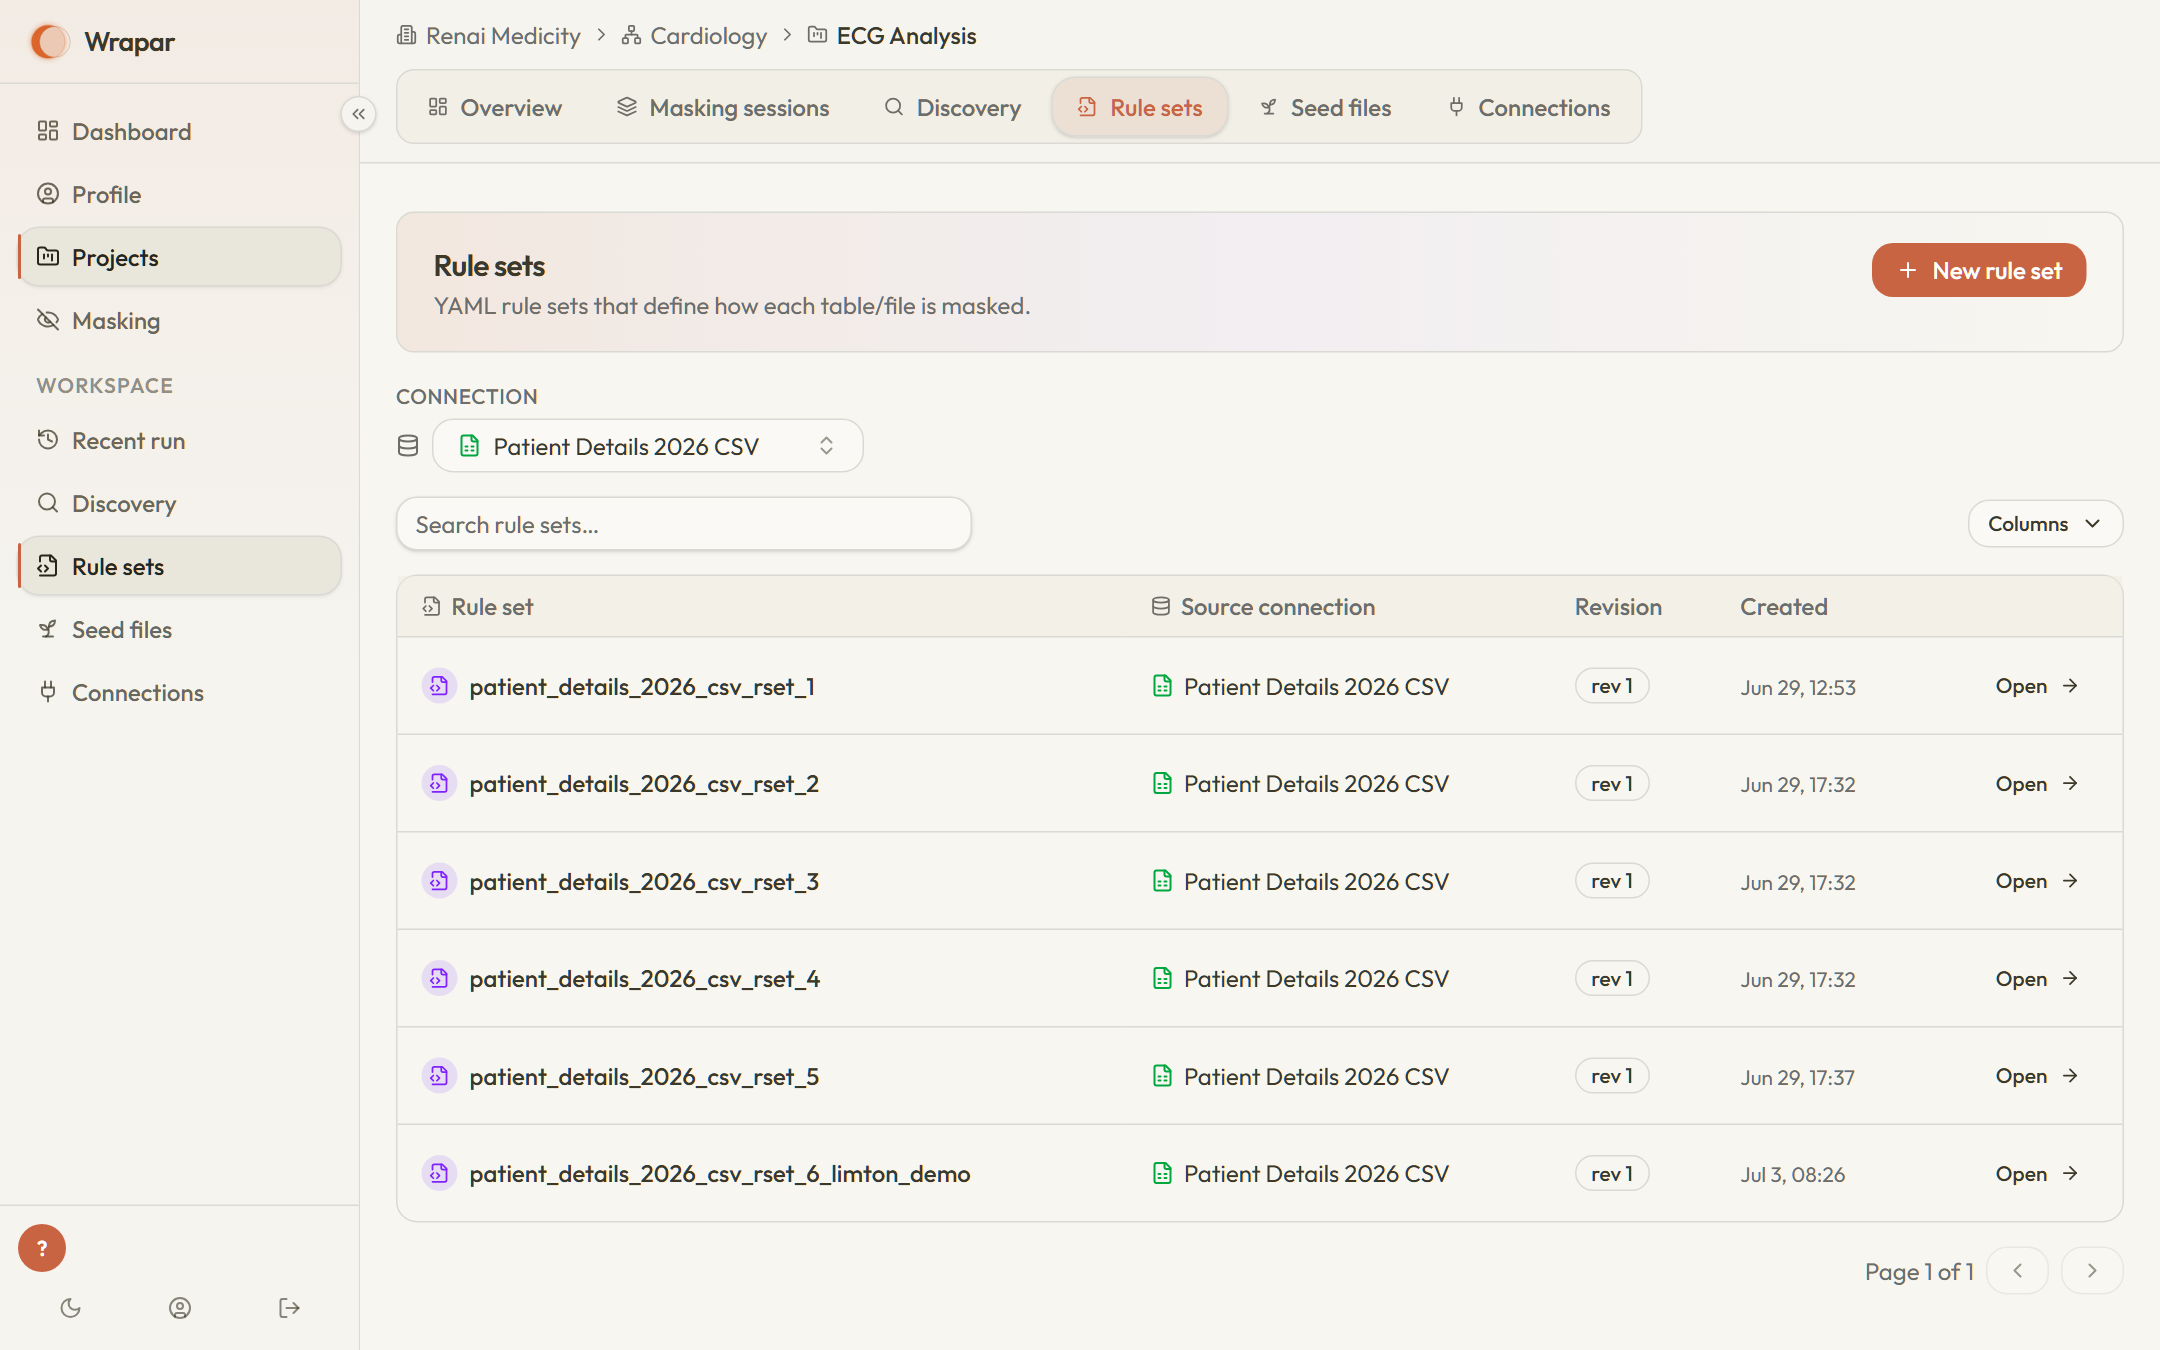The image size is (2160, 1350).
Task: Click the rule set icon for rset_5
Action: pyautogui.click(x=439, y=1076)
